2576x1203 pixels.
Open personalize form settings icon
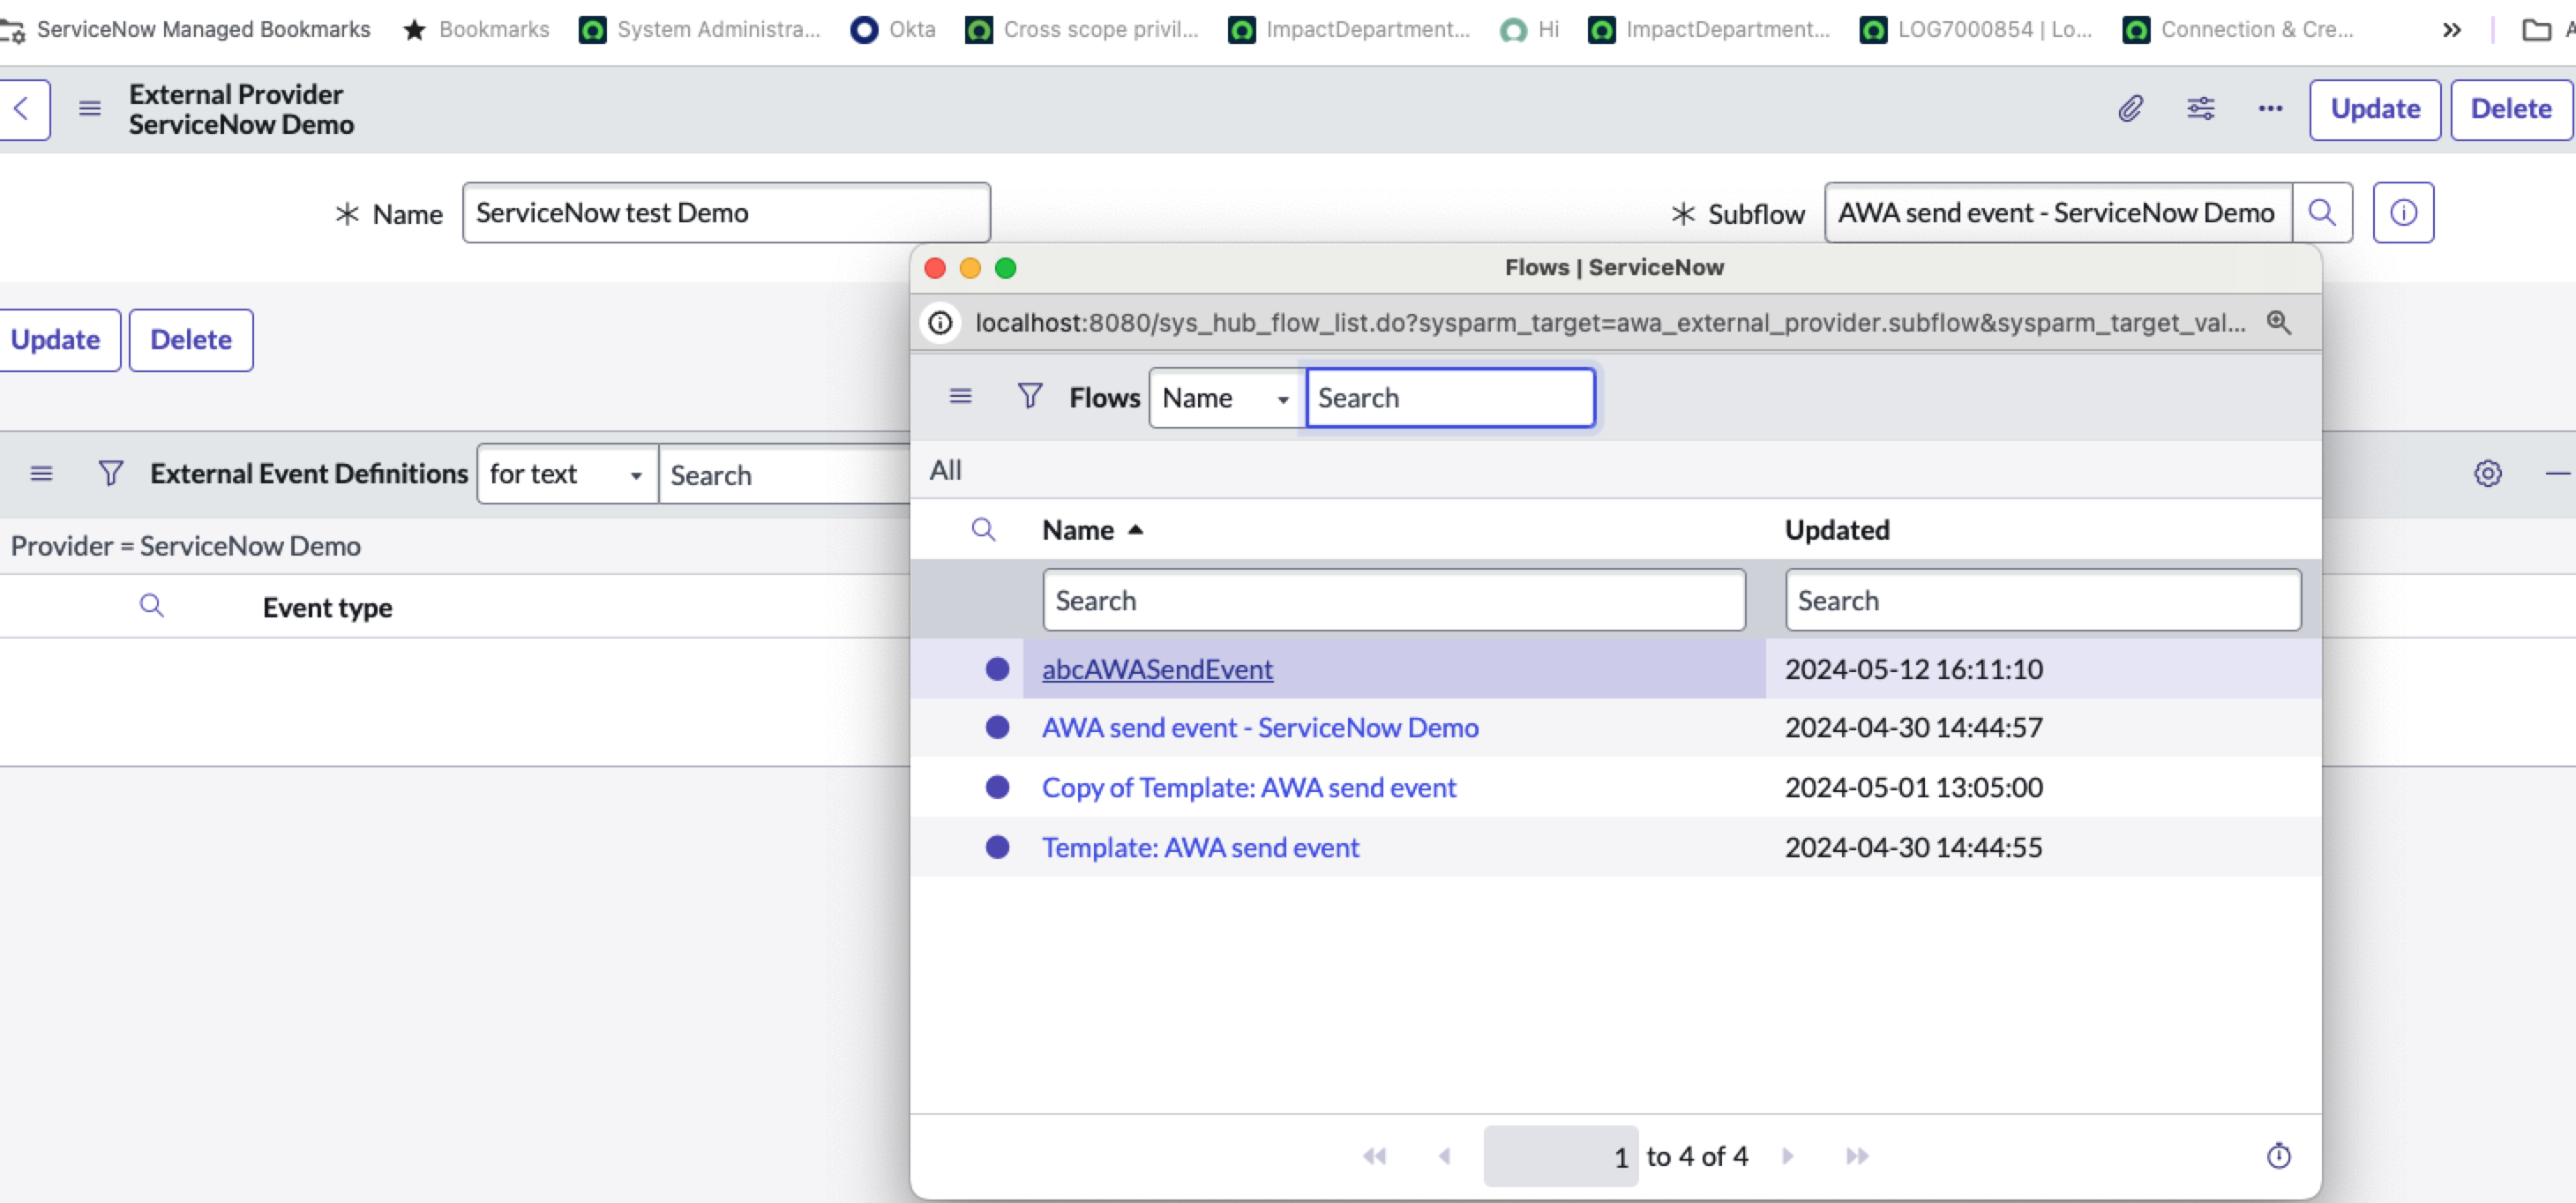(2201, 108)
